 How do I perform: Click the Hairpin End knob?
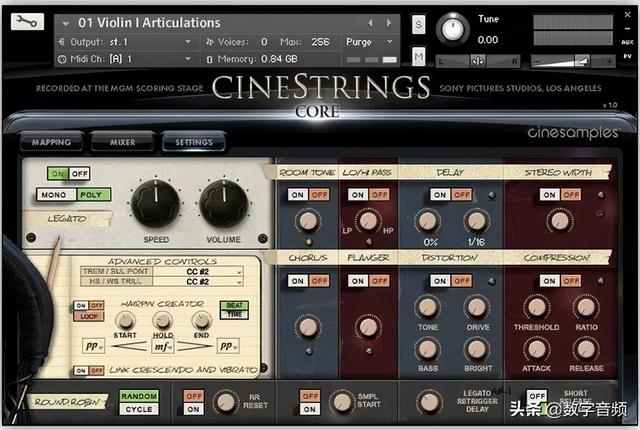[x=201, y=321]
